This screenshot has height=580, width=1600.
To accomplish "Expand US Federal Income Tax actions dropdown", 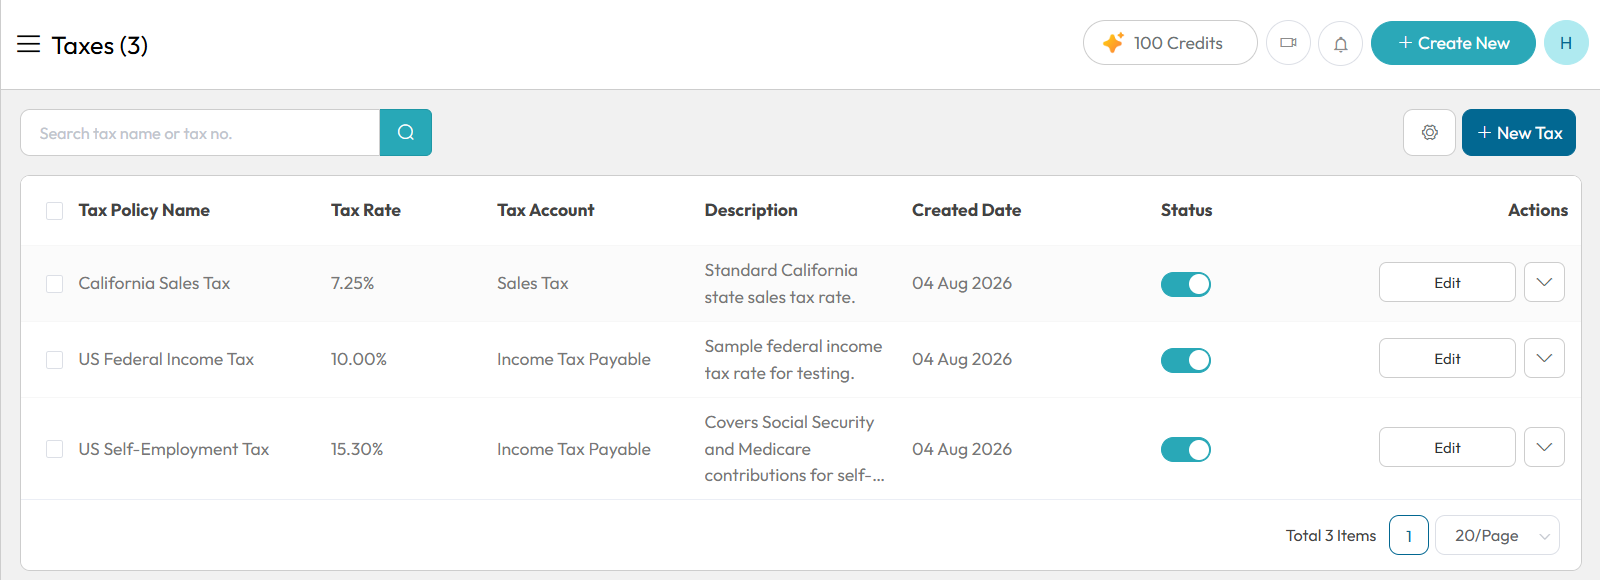I will click(1544, 358).
